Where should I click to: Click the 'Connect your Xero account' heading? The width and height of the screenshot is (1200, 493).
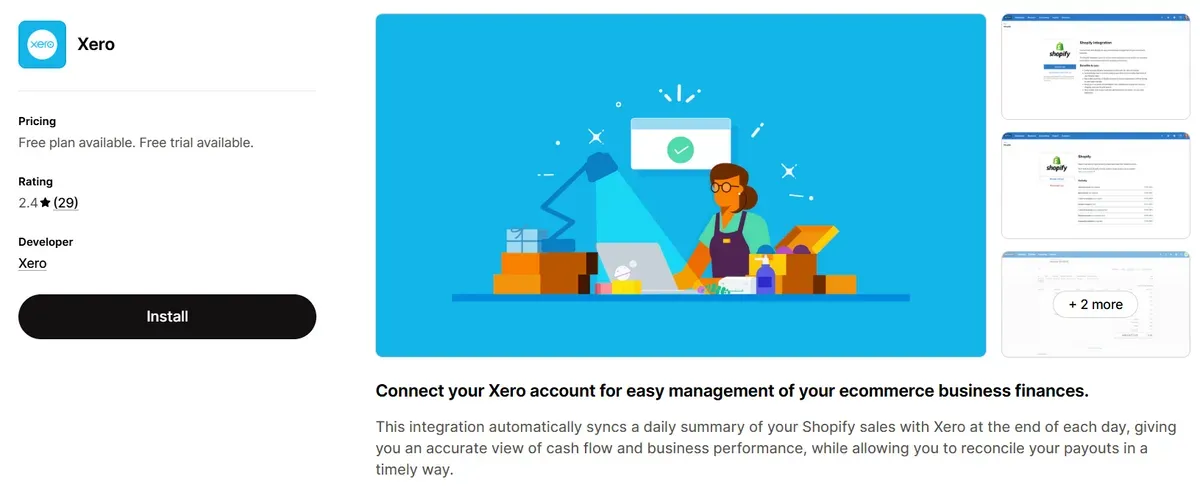[x=731, y=390]
